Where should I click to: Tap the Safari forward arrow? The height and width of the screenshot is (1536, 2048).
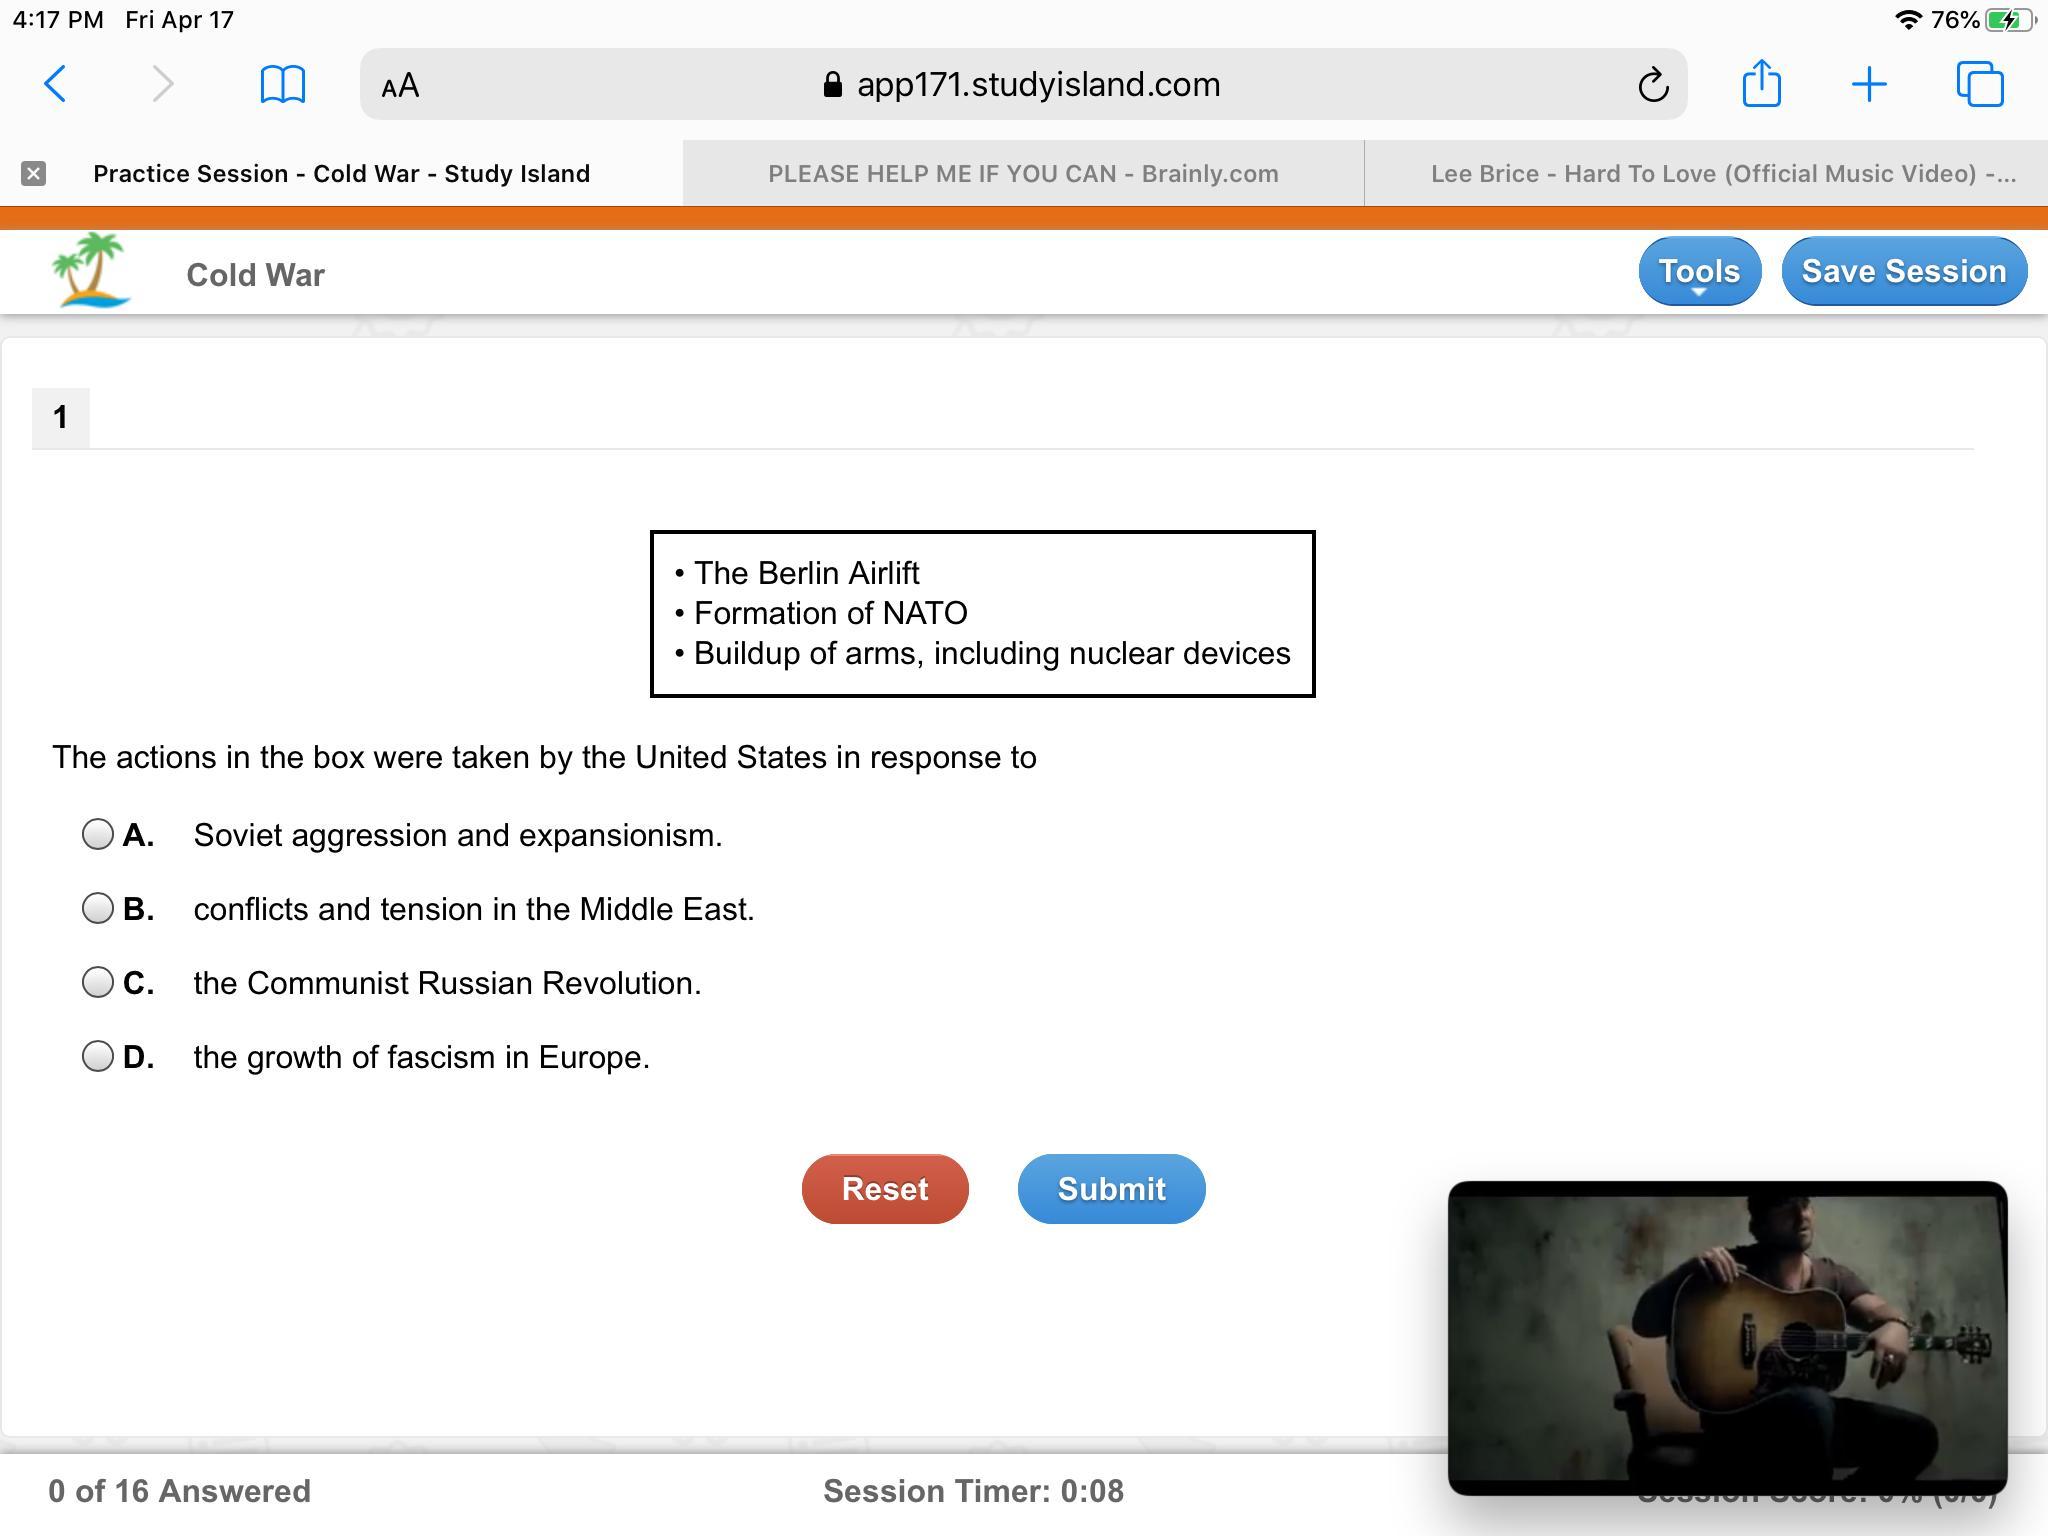click(x=162, y=84)
